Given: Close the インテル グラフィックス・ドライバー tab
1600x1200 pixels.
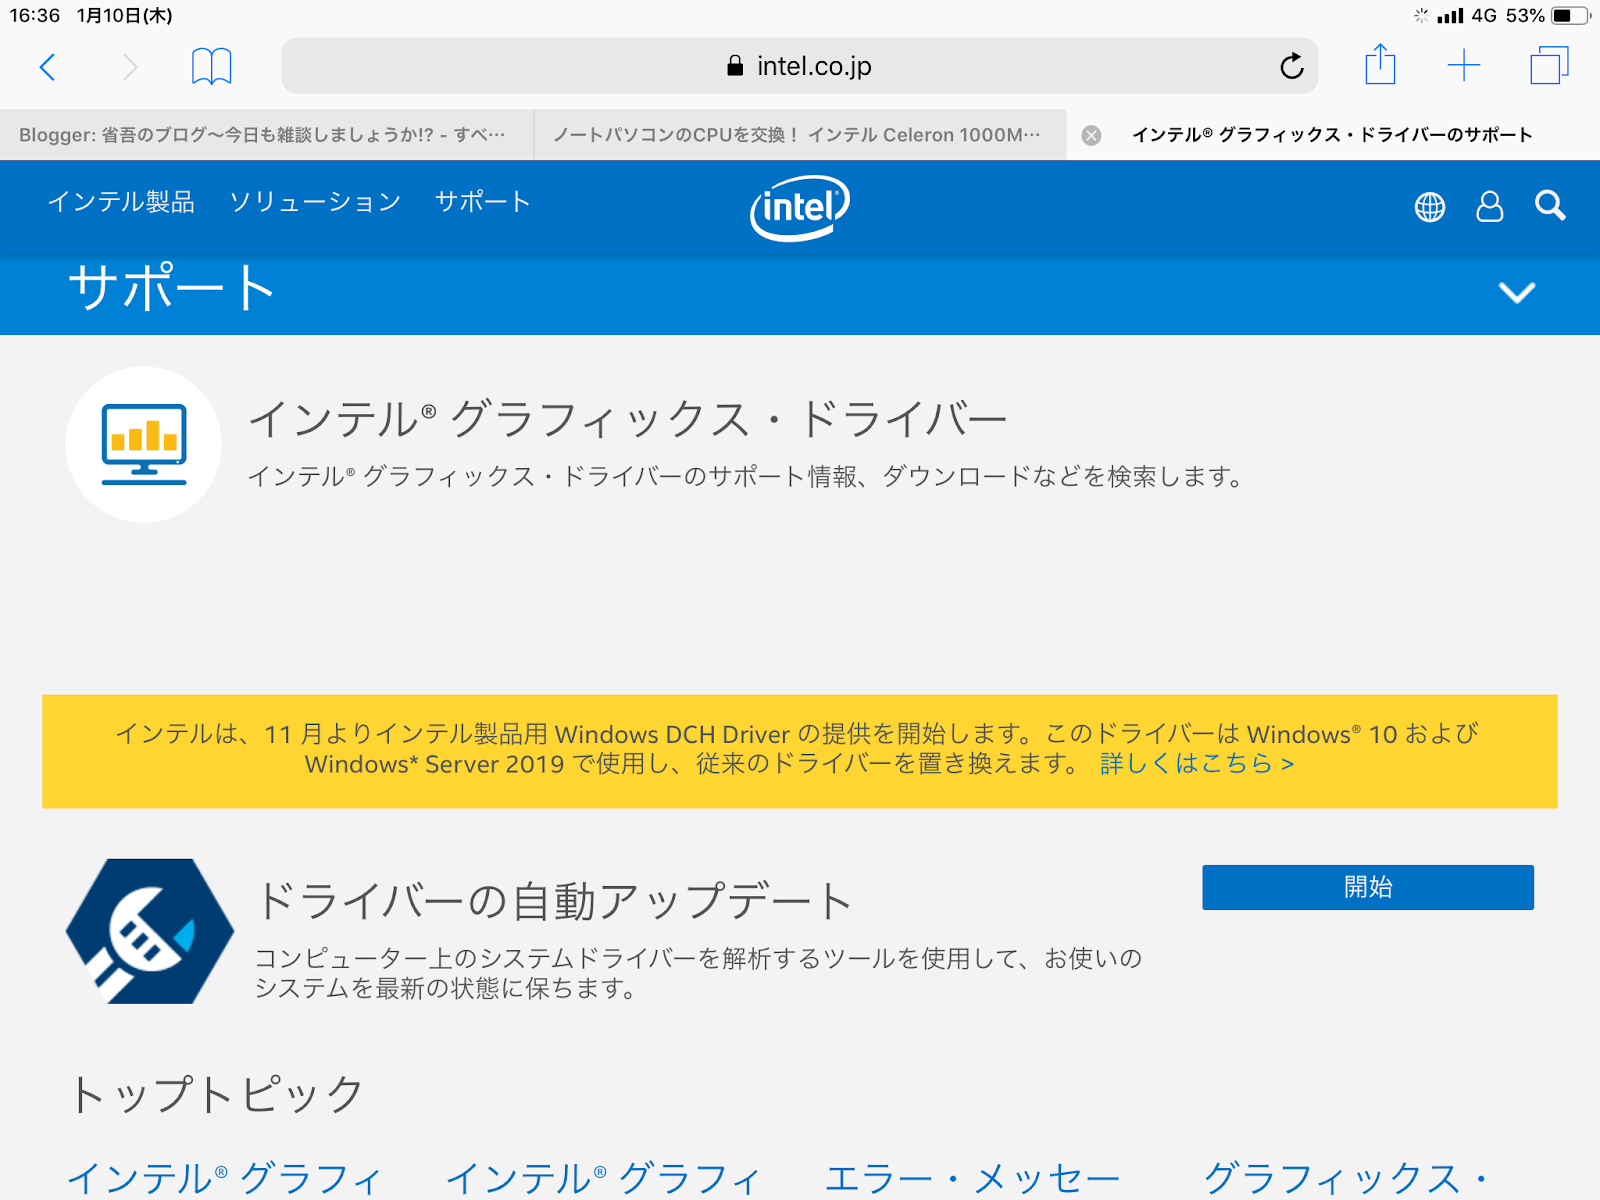Looking at the screenshot, I should (1092, 135).
